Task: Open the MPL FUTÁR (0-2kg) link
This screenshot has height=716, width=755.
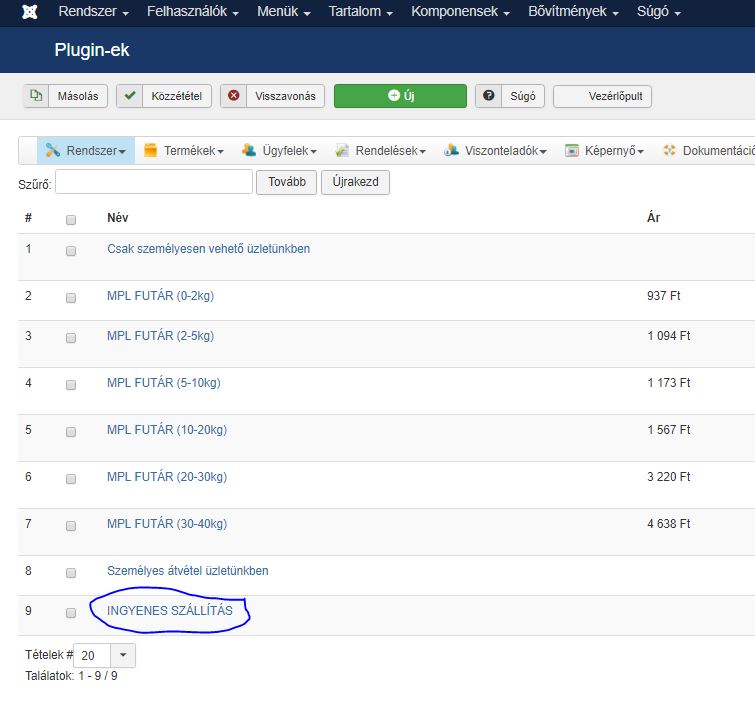Action: coord(160,296)
